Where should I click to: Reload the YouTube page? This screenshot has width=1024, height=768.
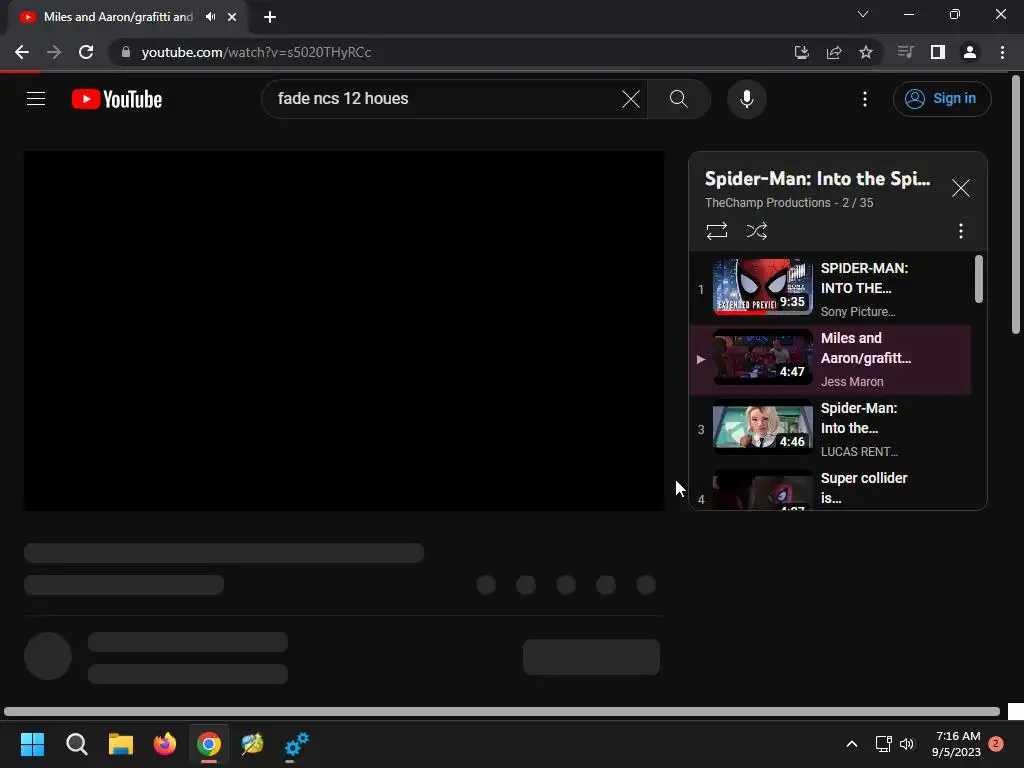pyautogui.click(x=86, y=52)
